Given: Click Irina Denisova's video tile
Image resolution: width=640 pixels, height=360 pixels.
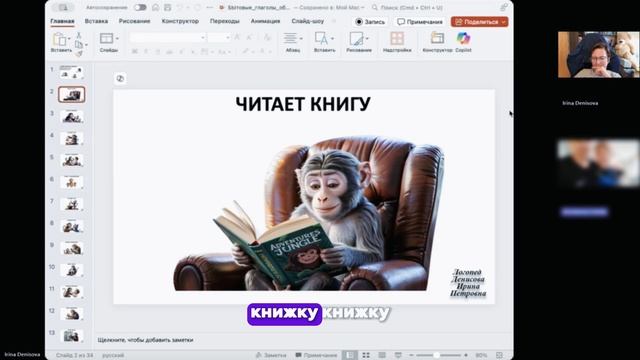Looking at the screenshot, I should click(x=598, y=54).
